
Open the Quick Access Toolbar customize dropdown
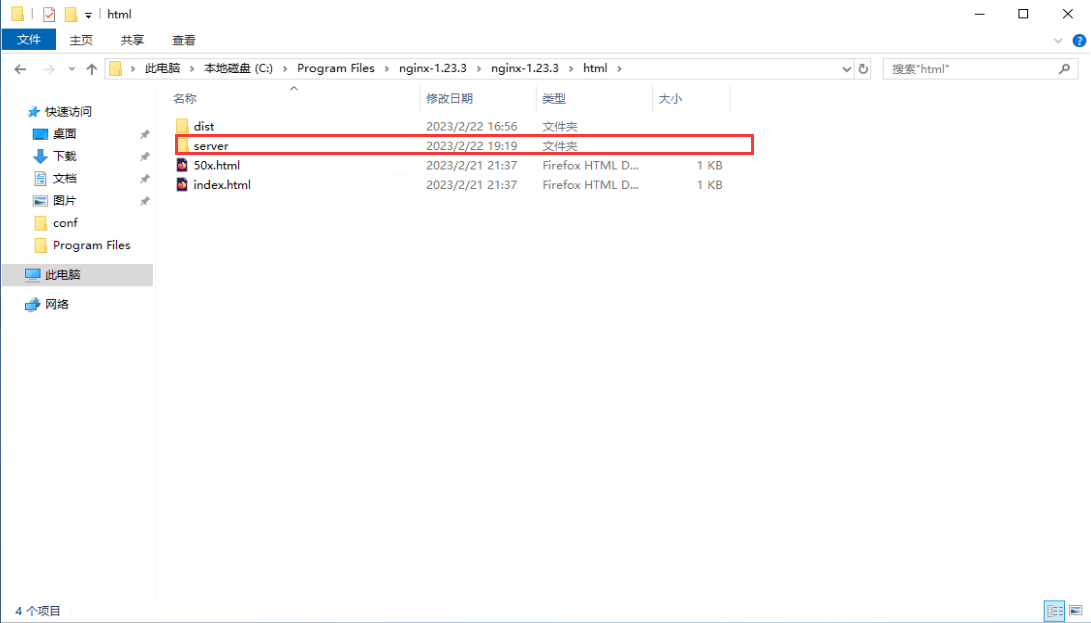pyautogui.click(x=88, y=13)
